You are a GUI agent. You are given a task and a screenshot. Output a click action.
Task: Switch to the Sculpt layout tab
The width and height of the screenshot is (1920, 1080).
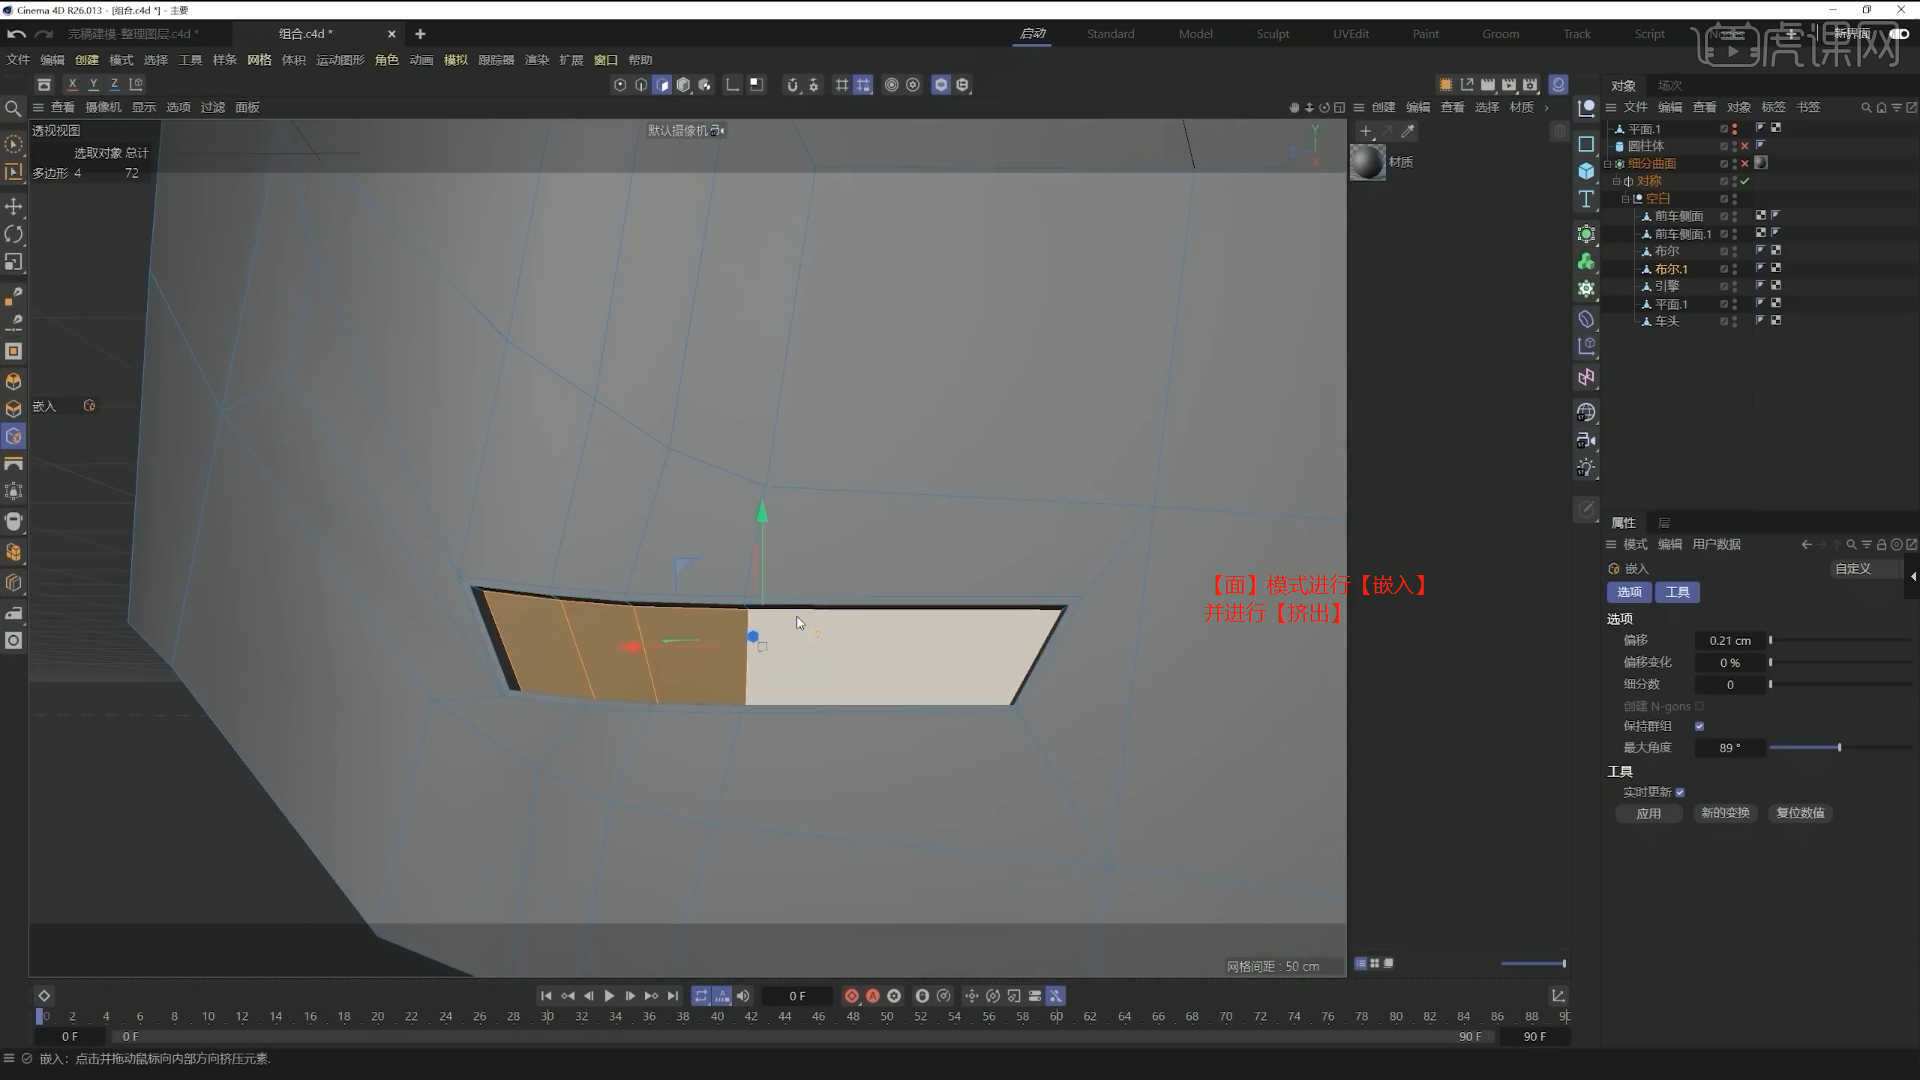(x=1272, y=34)
